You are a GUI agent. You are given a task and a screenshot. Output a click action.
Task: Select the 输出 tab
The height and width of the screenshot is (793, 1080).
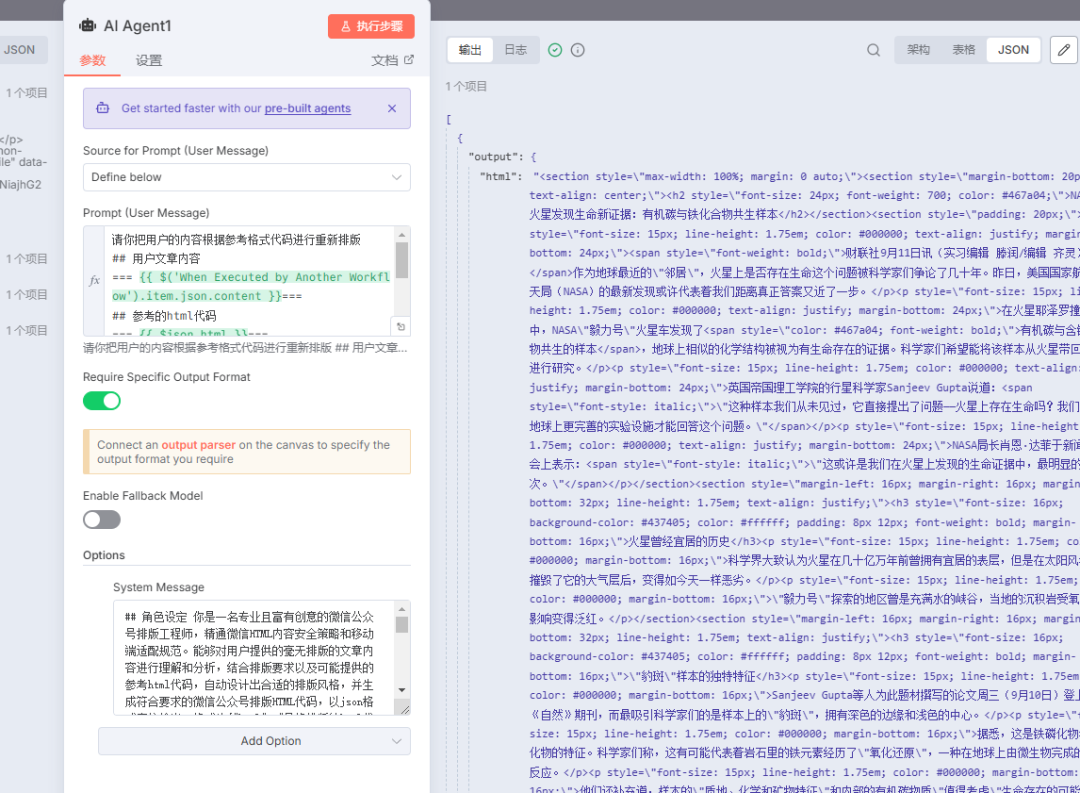pyautogui.click(x=470, y=50)
